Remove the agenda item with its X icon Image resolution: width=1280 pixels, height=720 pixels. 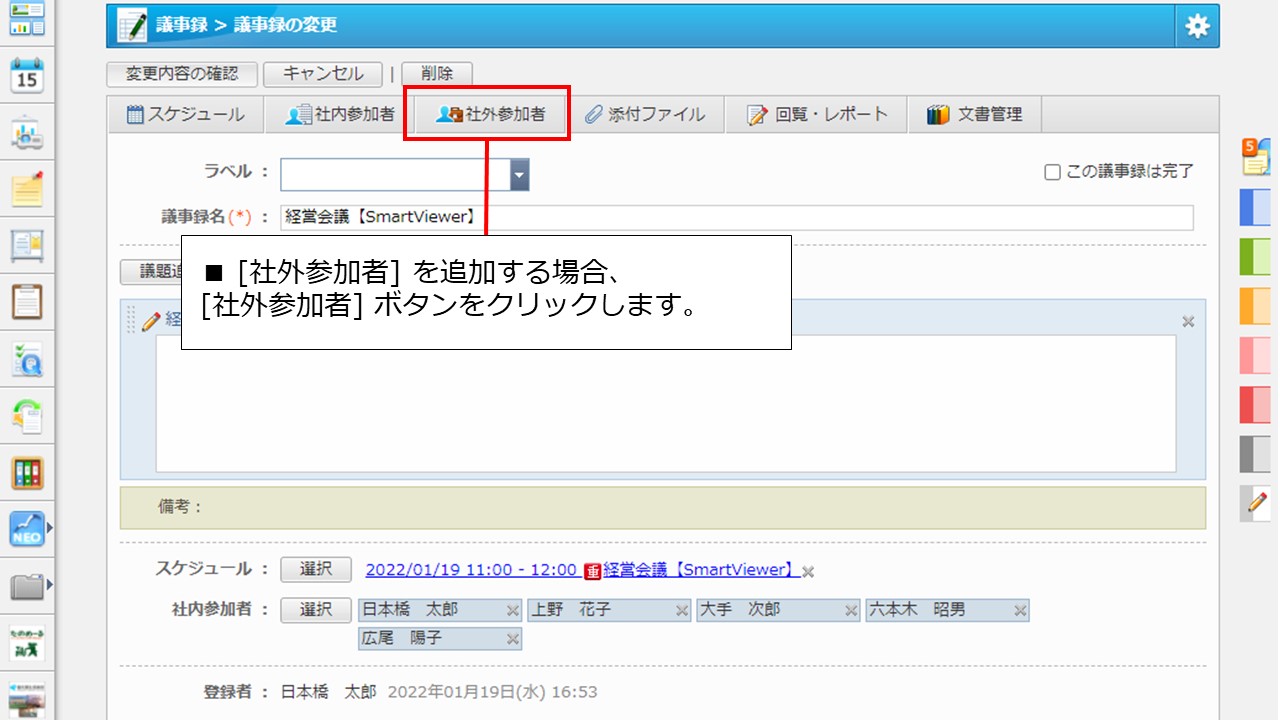coord(1188,322)
